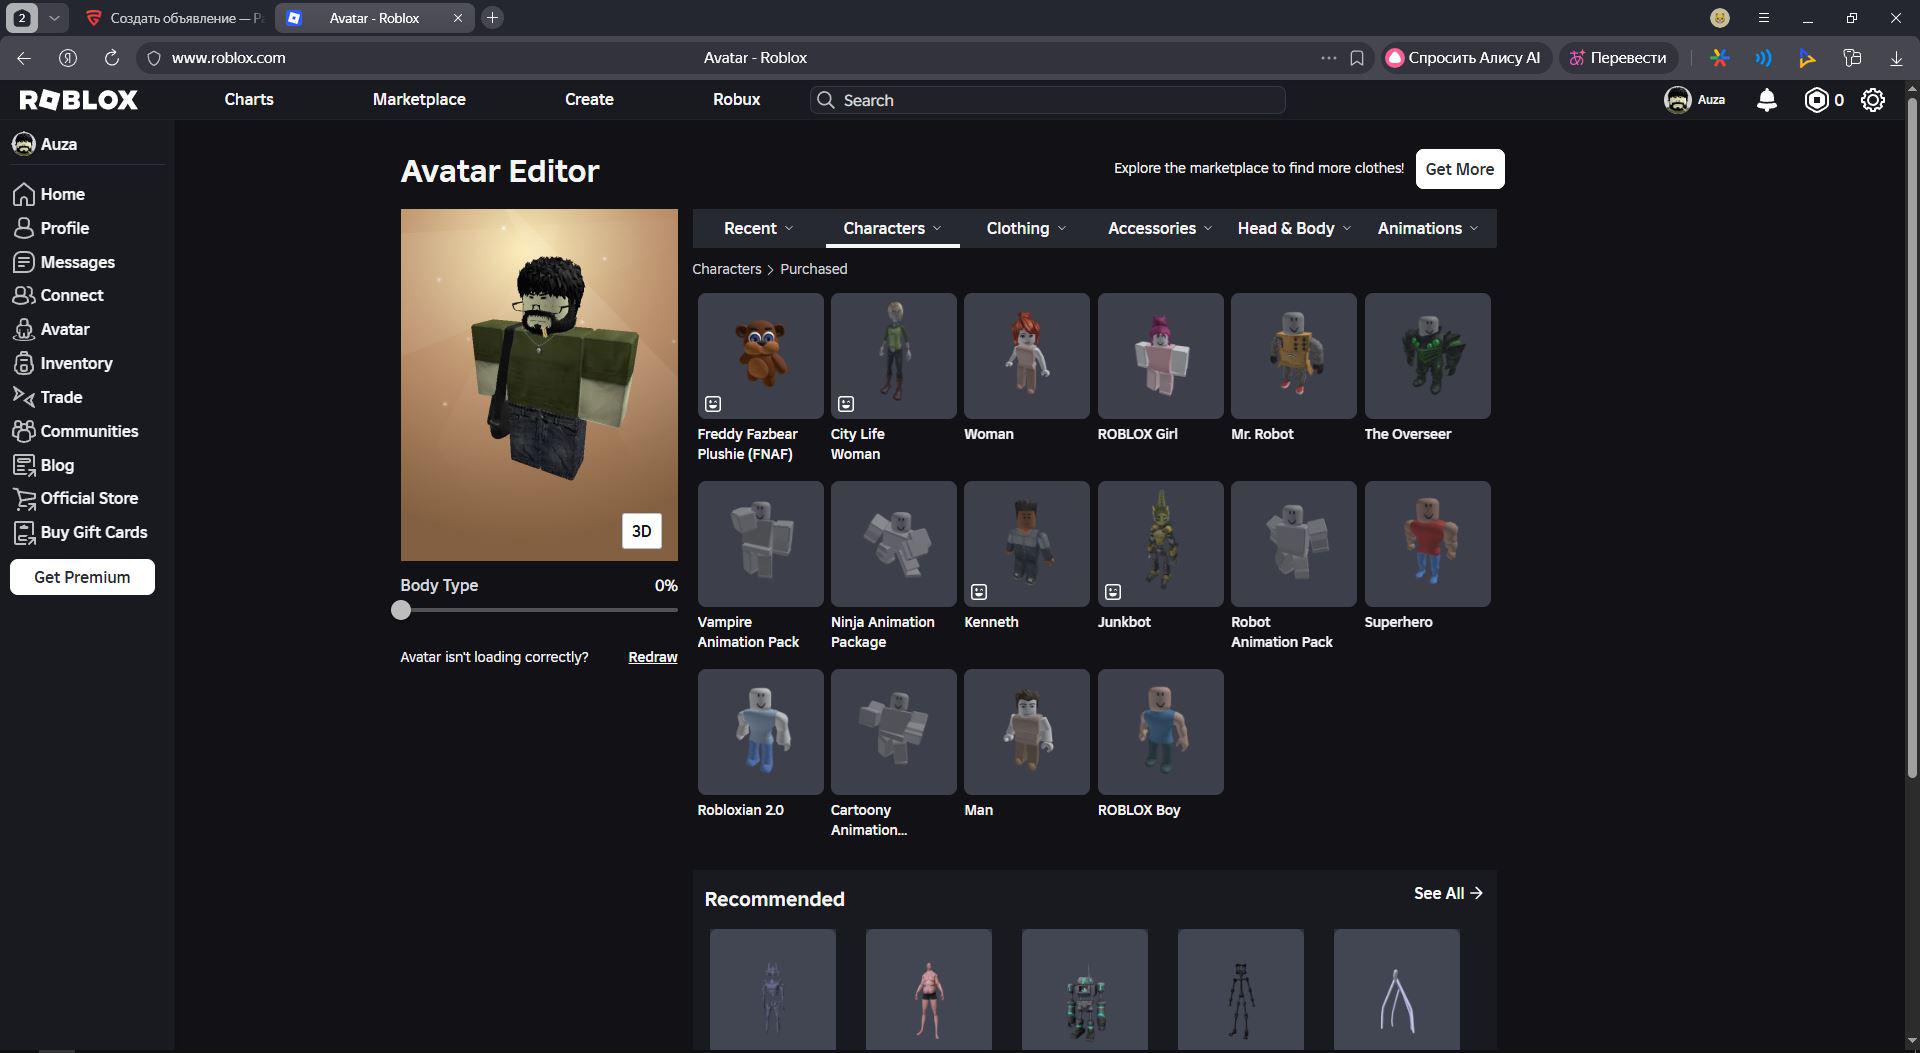Open the Buy Gift Cards icon
This screenshot has width=1920, height=1053.
coord(24,532)
